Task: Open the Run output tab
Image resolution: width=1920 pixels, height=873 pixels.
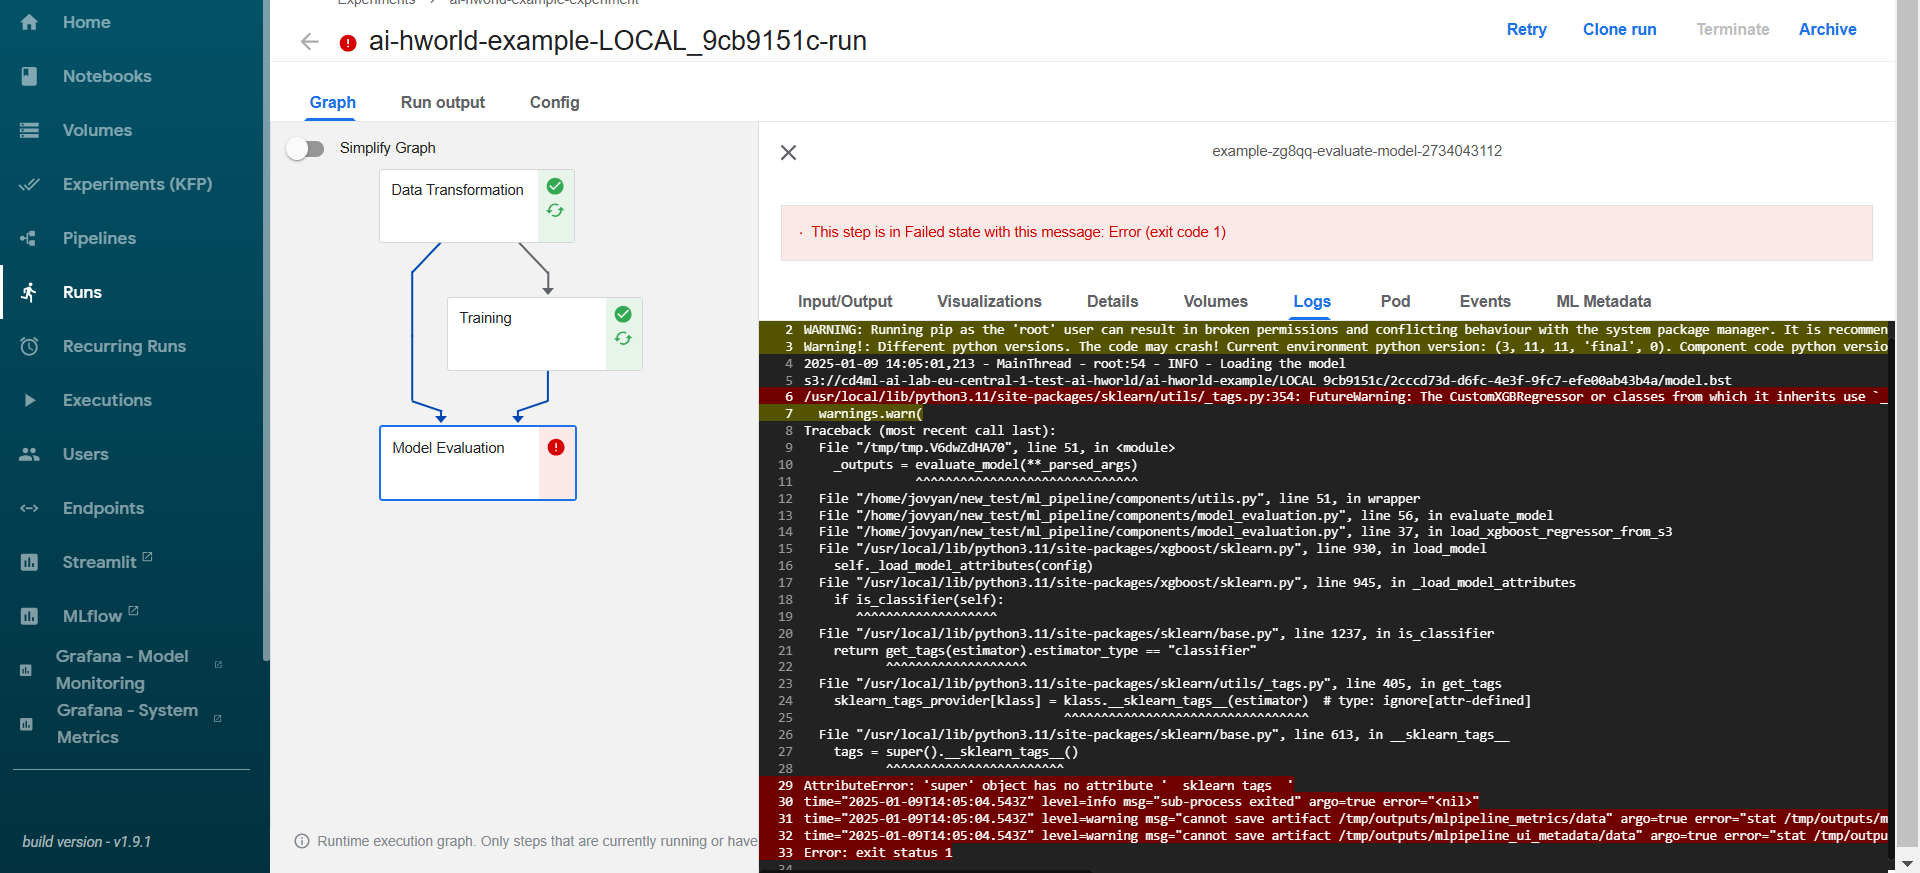Action: click(x=443, y=102)
